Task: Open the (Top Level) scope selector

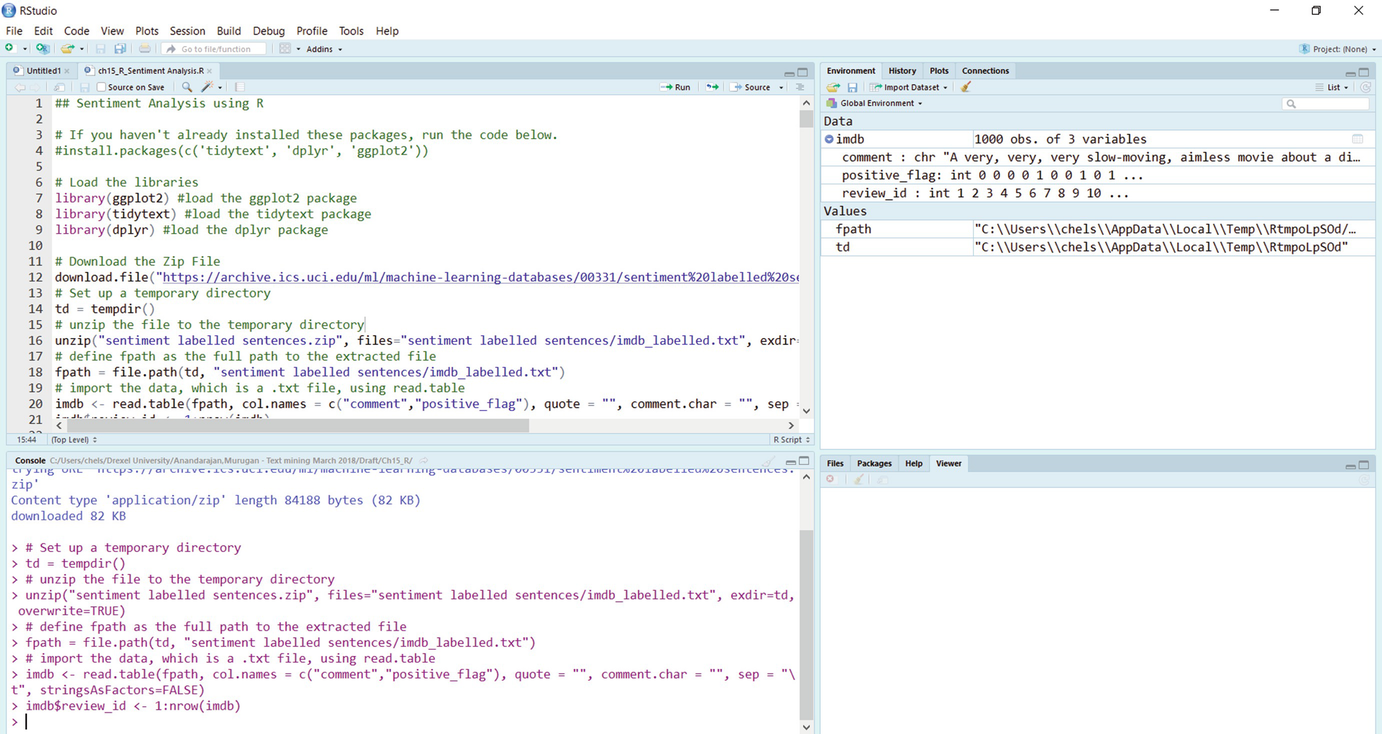Action: [x=75, y=439]
